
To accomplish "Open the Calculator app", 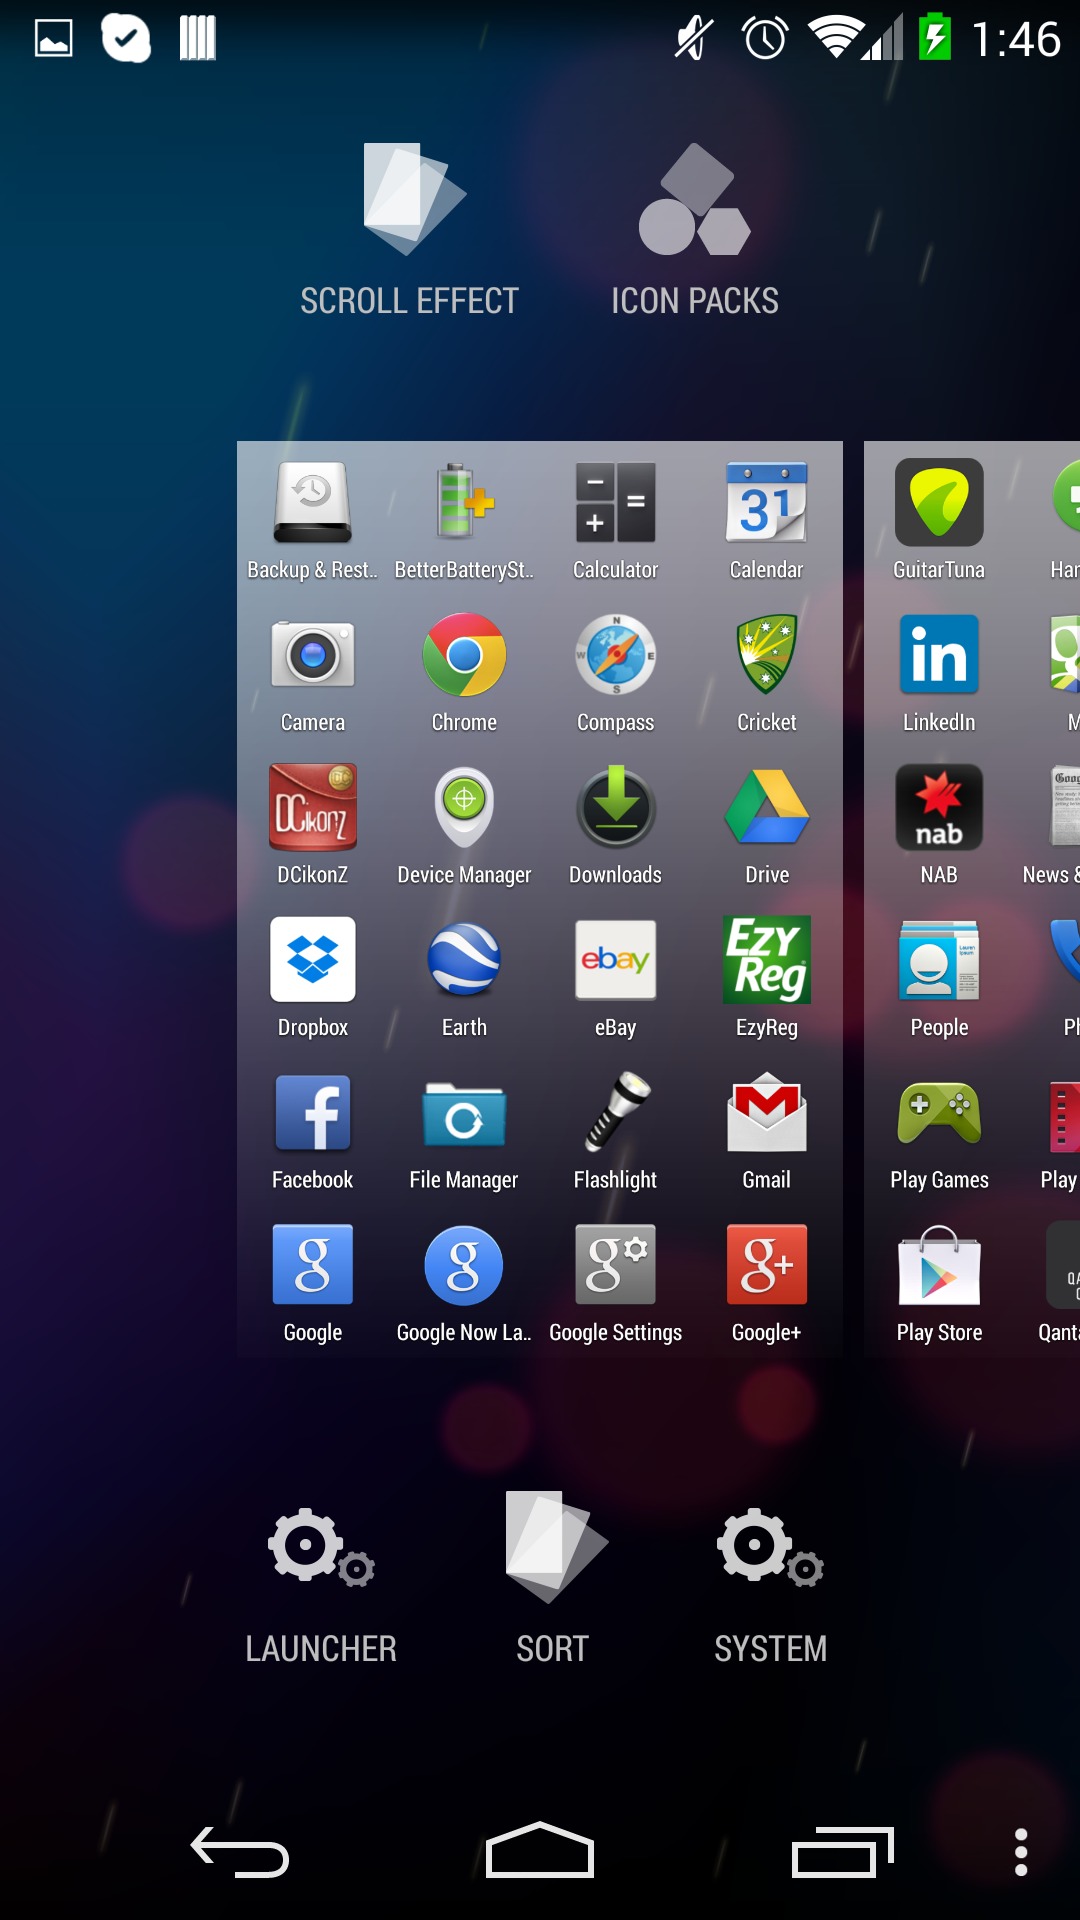I will (615, 520).
